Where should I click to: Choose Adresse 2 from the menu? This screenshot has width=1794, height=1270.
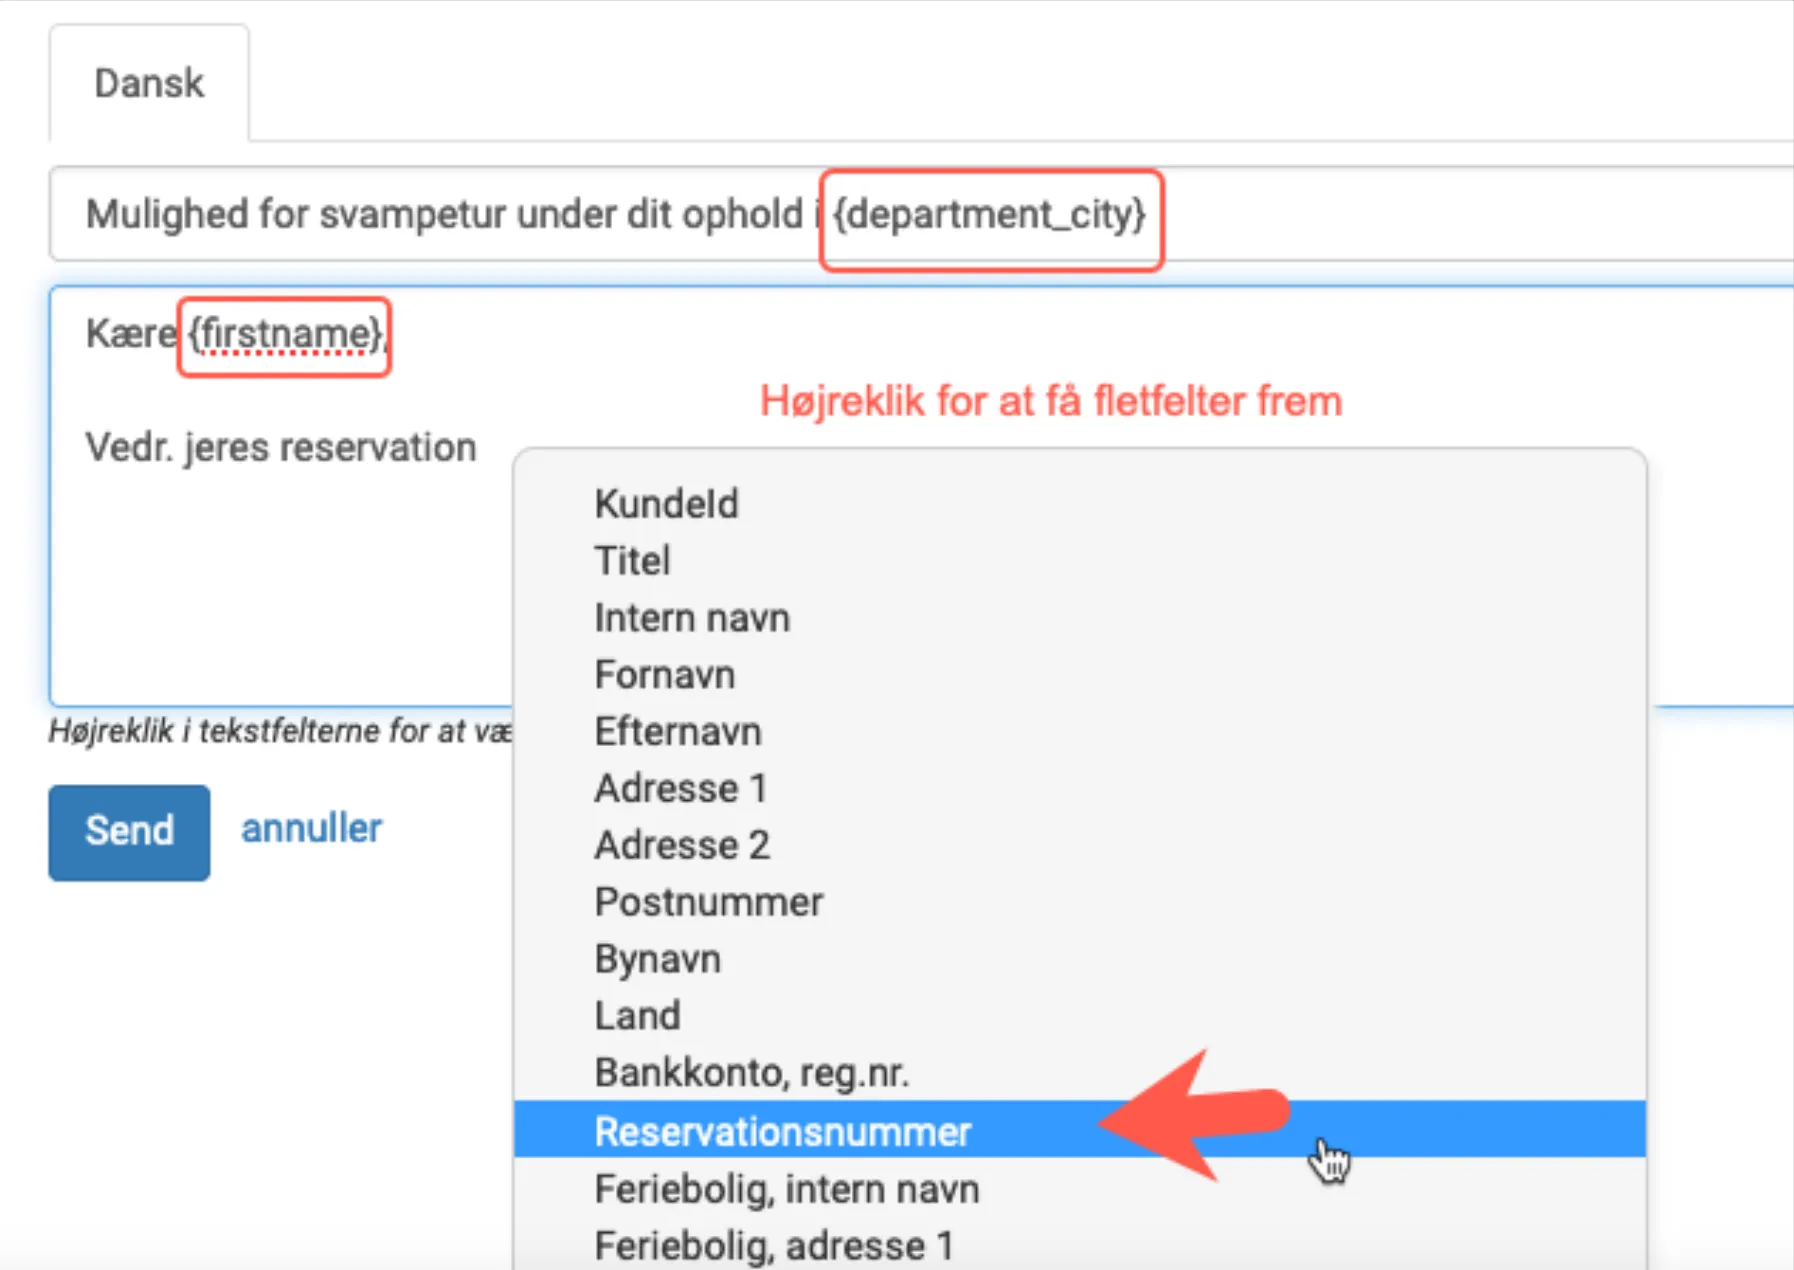pos(682,846)
